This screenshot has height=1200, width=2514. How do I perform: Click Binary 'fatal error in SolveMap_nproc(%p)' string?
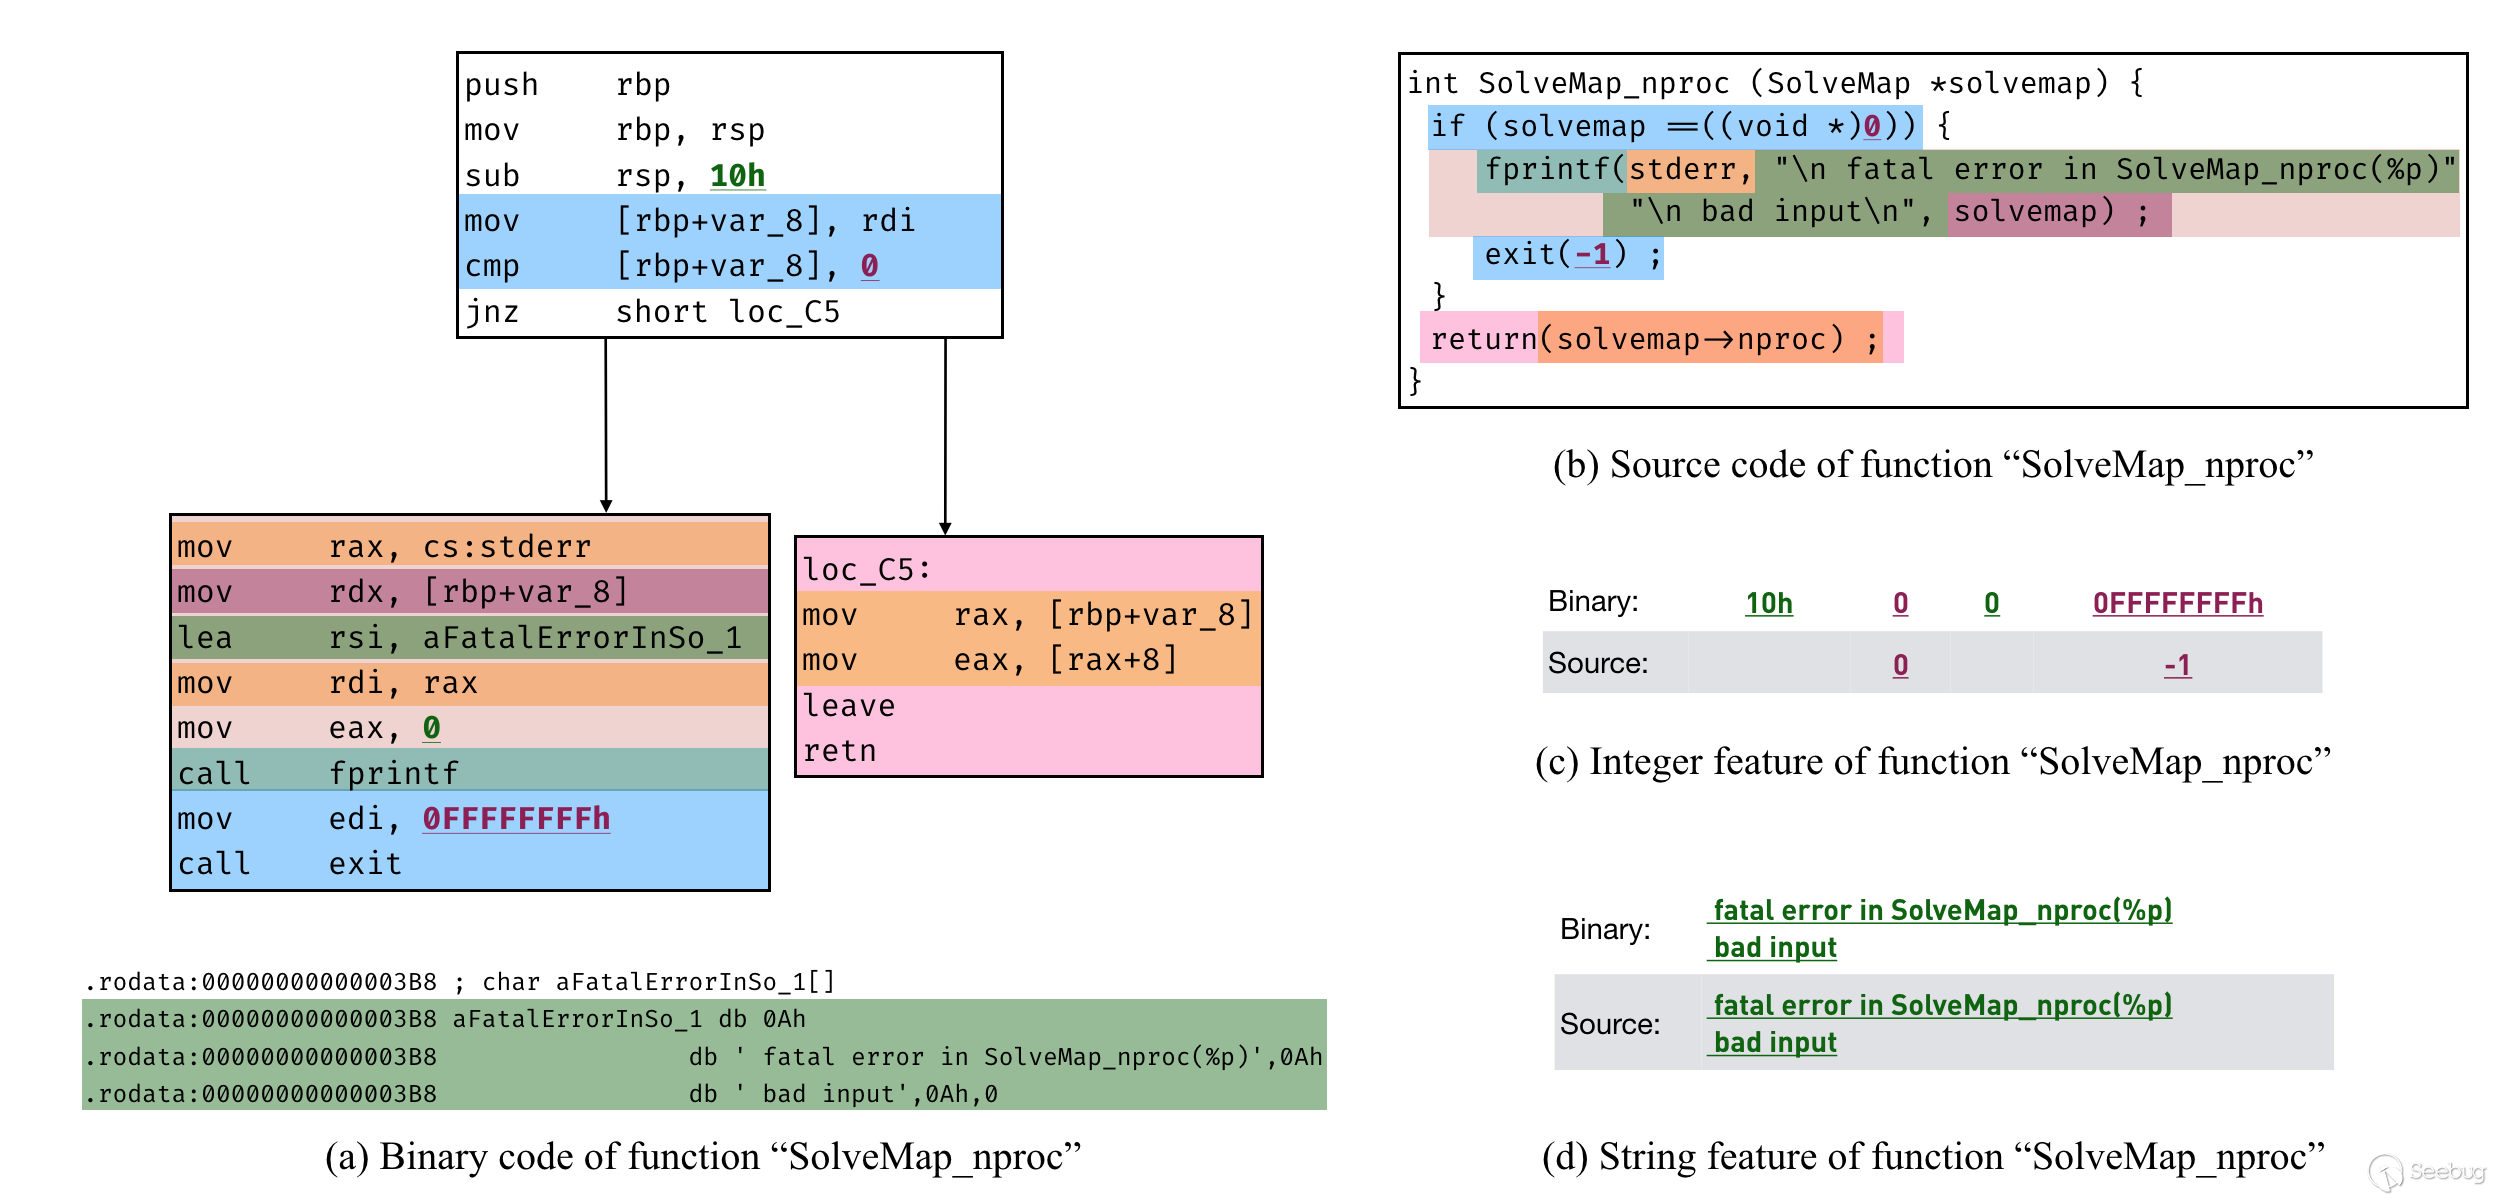coord(1941,911)
